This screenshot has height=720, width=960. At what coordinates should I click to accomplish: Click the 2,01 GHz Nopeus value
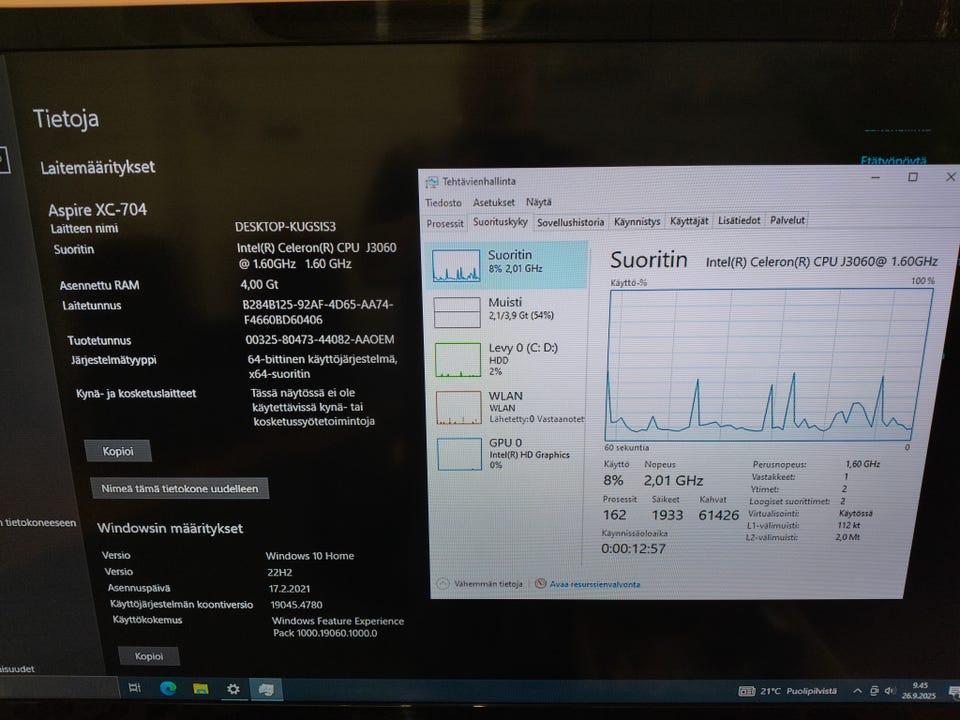(673, 481)
